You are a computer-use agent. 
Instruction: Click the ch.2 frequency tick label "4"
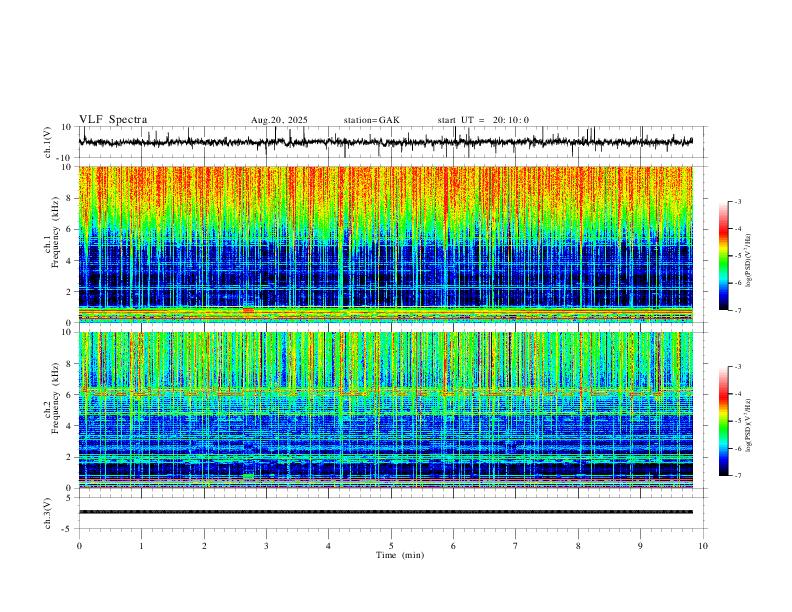(x=69, y=426)
